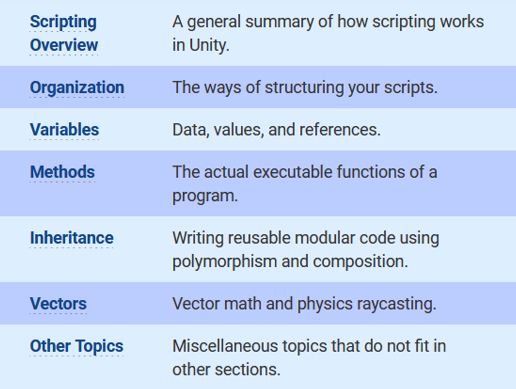Visit the Vectors link
516x389 pixels.
tap(58, 304)
